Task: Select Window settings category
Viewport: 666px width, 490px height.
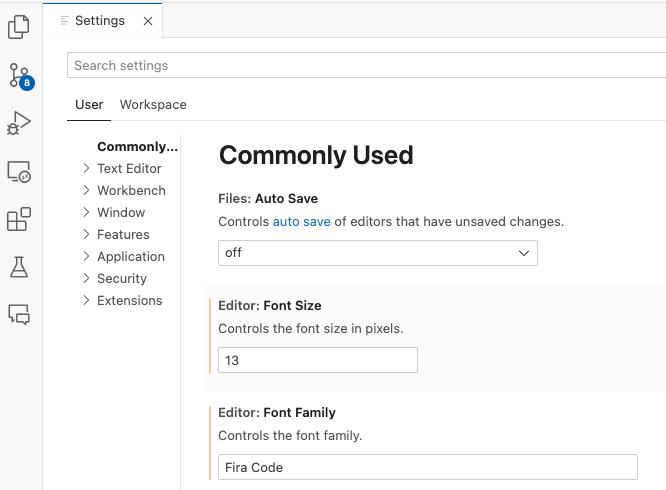Action: (x=121, y=213)
